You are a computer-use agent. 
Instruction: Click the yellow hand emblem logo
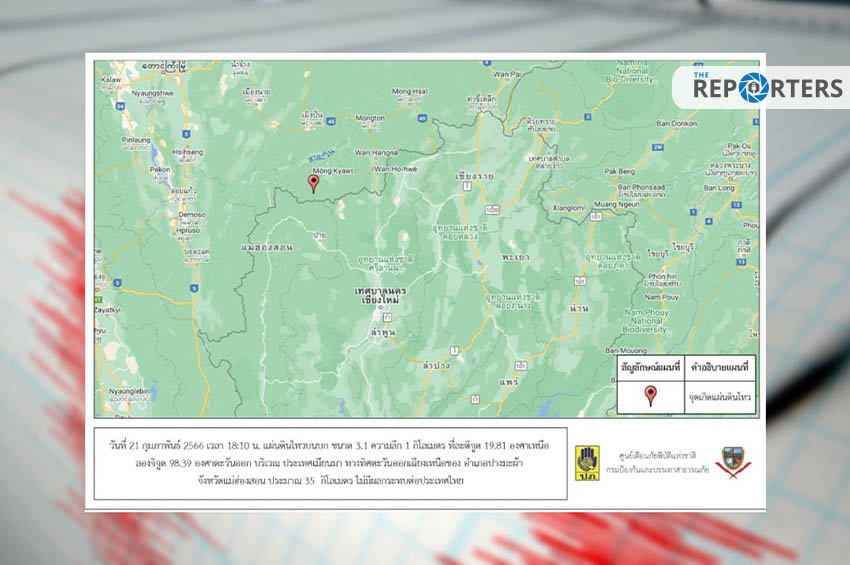click(x=587, y=460)
